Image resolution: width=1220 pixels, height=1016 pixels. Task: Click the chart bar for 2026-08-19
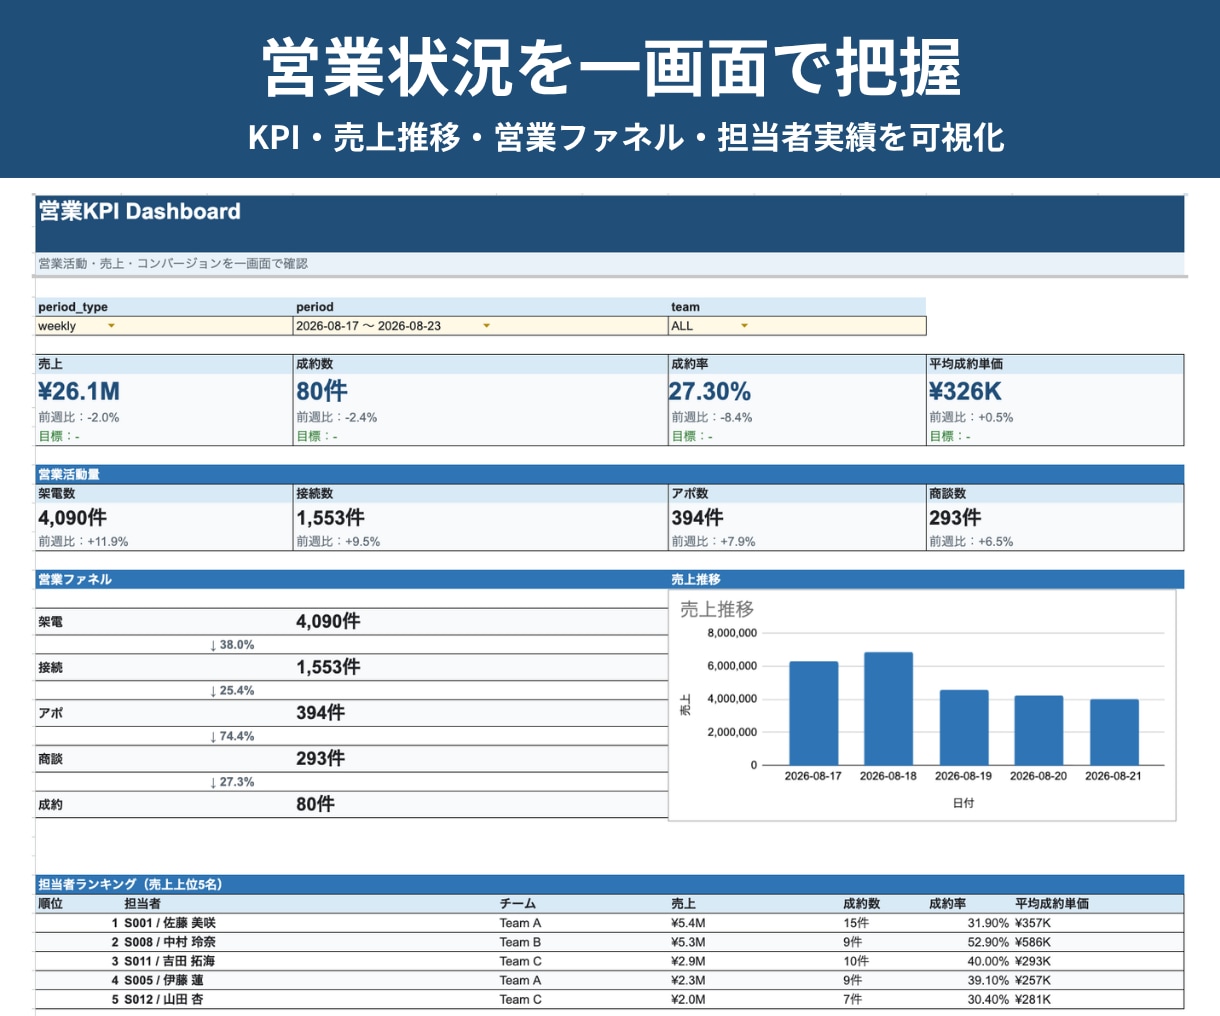pos(964,727)
